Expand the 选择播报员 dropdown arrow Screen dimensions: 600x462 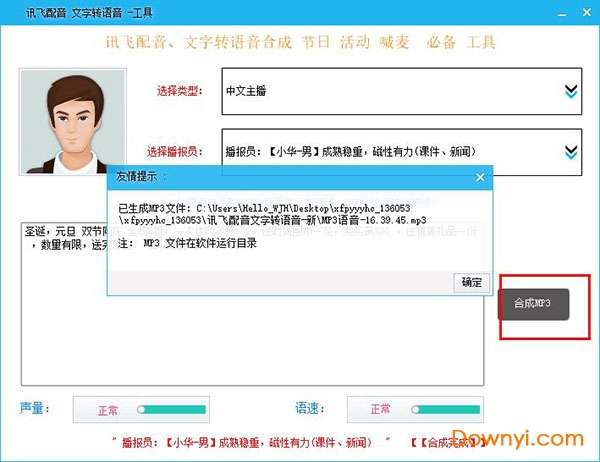571,152
